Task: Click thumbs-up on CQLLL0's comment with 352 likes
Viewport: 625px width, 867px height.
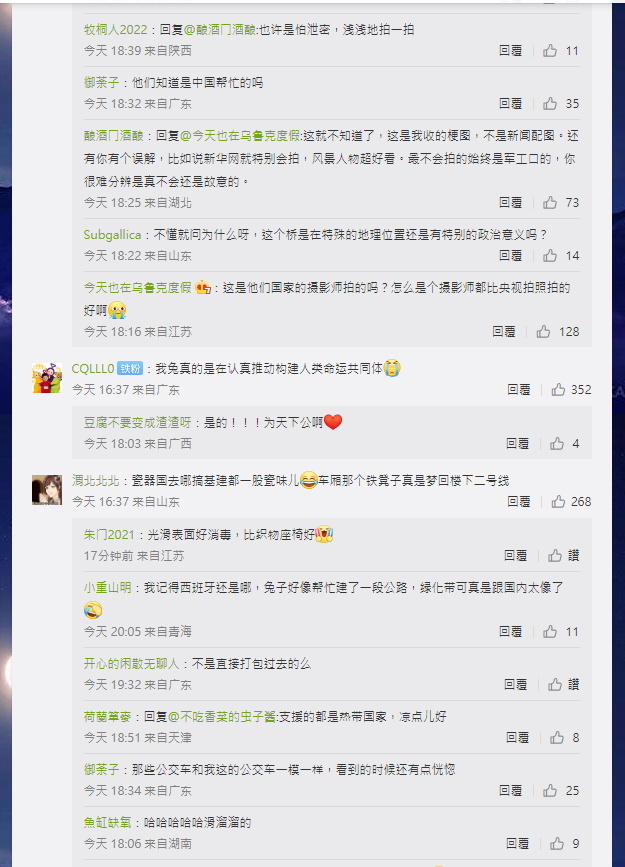Action: (x=558, y=390)
